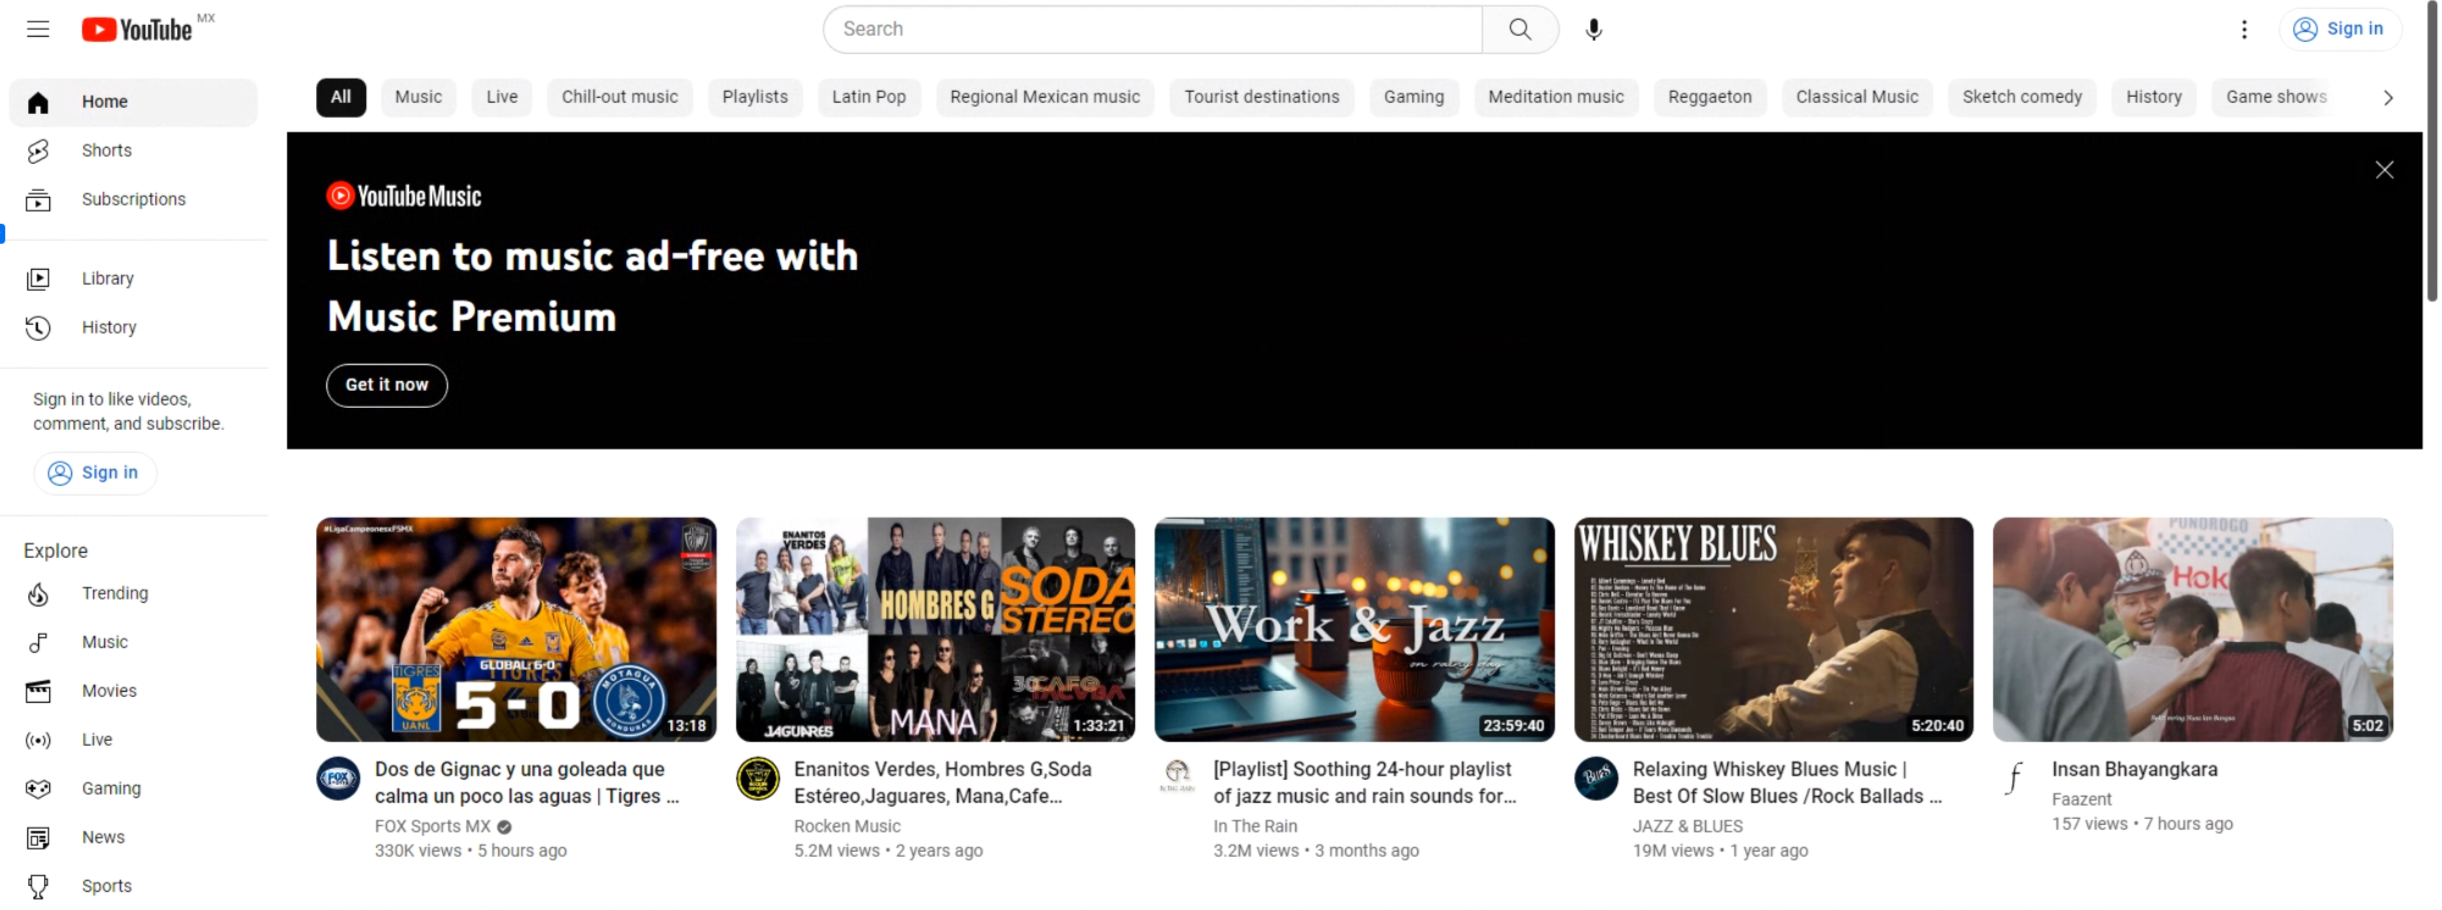Select the Live filter chip
The width and height of the screenshot is (2442, 910).
pyautogui.click(x=502, y=97)
